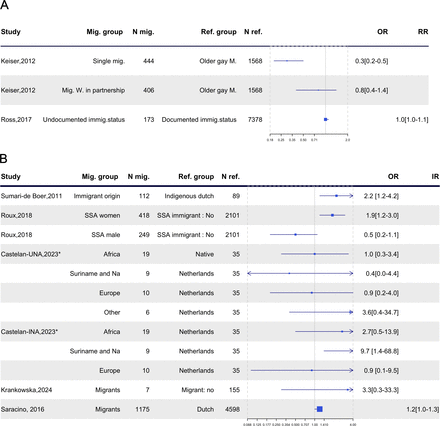Screen dimensions: 440x426
Task: Click the Saracino 2016 large square marker
Action: (x=319, y=409)
